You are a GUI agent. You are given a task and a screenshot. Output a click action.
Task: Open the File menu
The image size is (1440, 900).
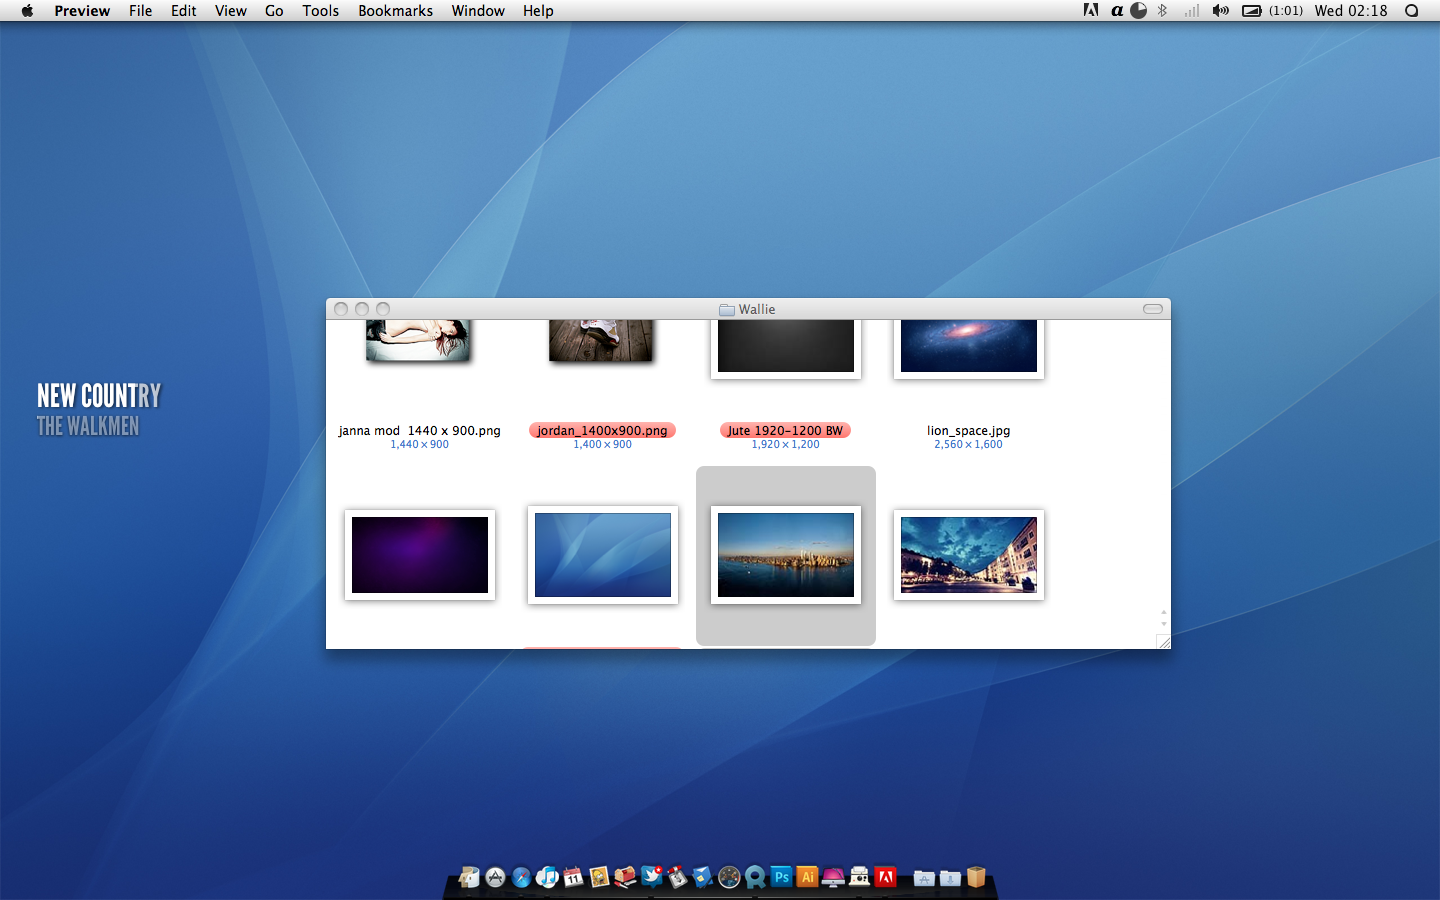coord(141,10)
